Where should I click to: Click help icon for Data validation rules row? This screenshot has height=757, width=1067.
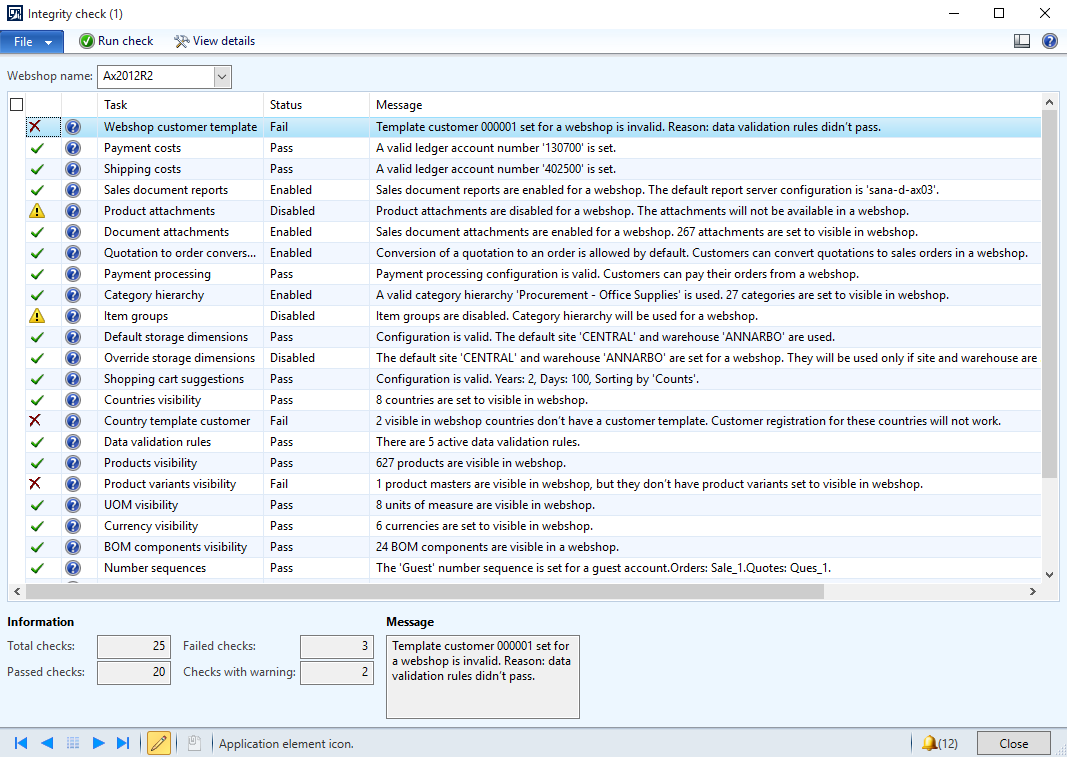coord(73,442)
